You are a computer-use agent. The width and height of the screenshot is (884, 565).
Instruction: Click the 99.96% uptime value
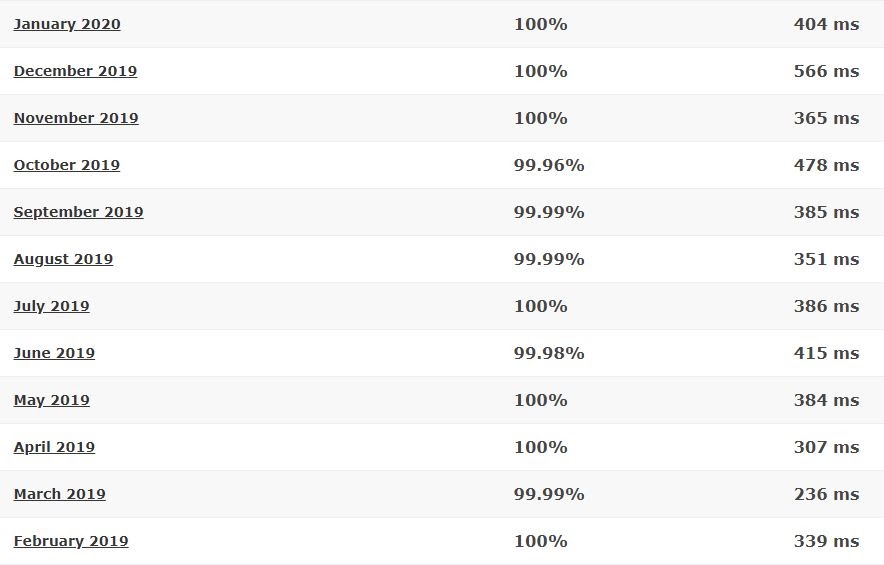coord(549,165)
